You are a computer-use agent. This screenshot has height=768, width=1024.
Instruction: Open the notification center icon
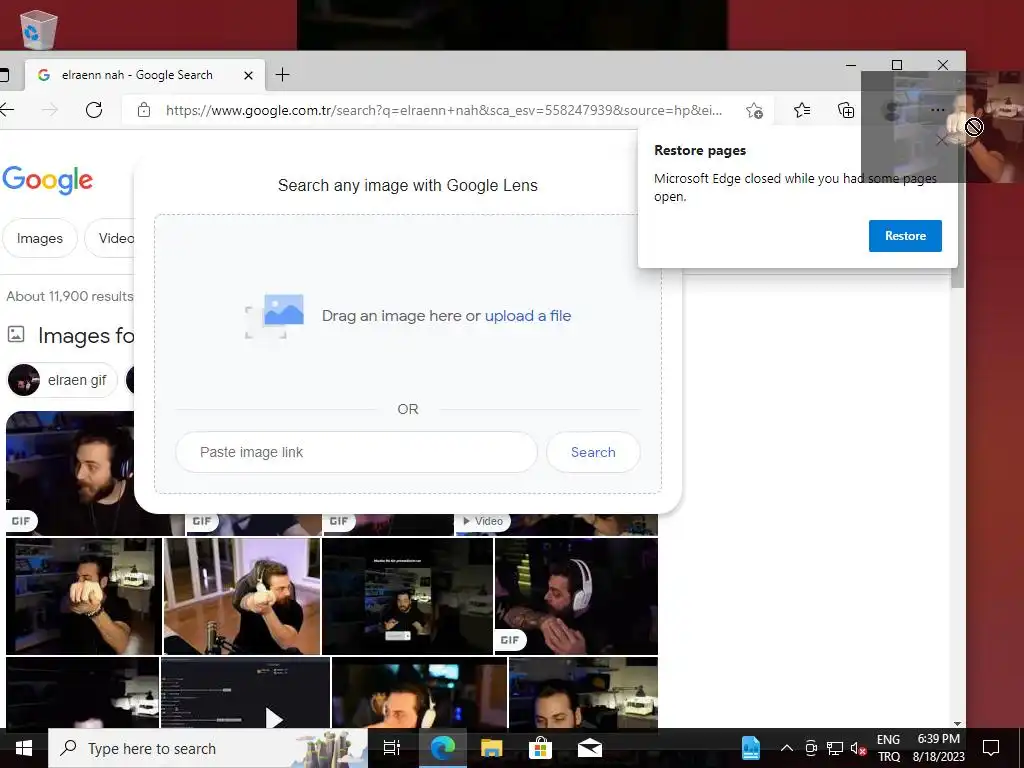(991, 748)
